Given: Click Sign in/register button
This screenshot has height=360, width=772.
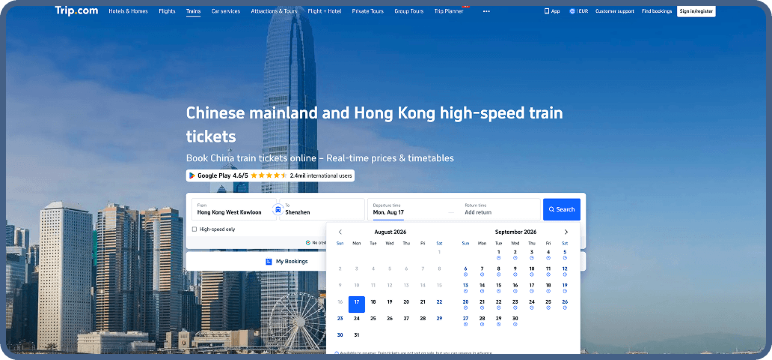Looking at the screenshot, I should pyautogui.click(x=696, y=11).
